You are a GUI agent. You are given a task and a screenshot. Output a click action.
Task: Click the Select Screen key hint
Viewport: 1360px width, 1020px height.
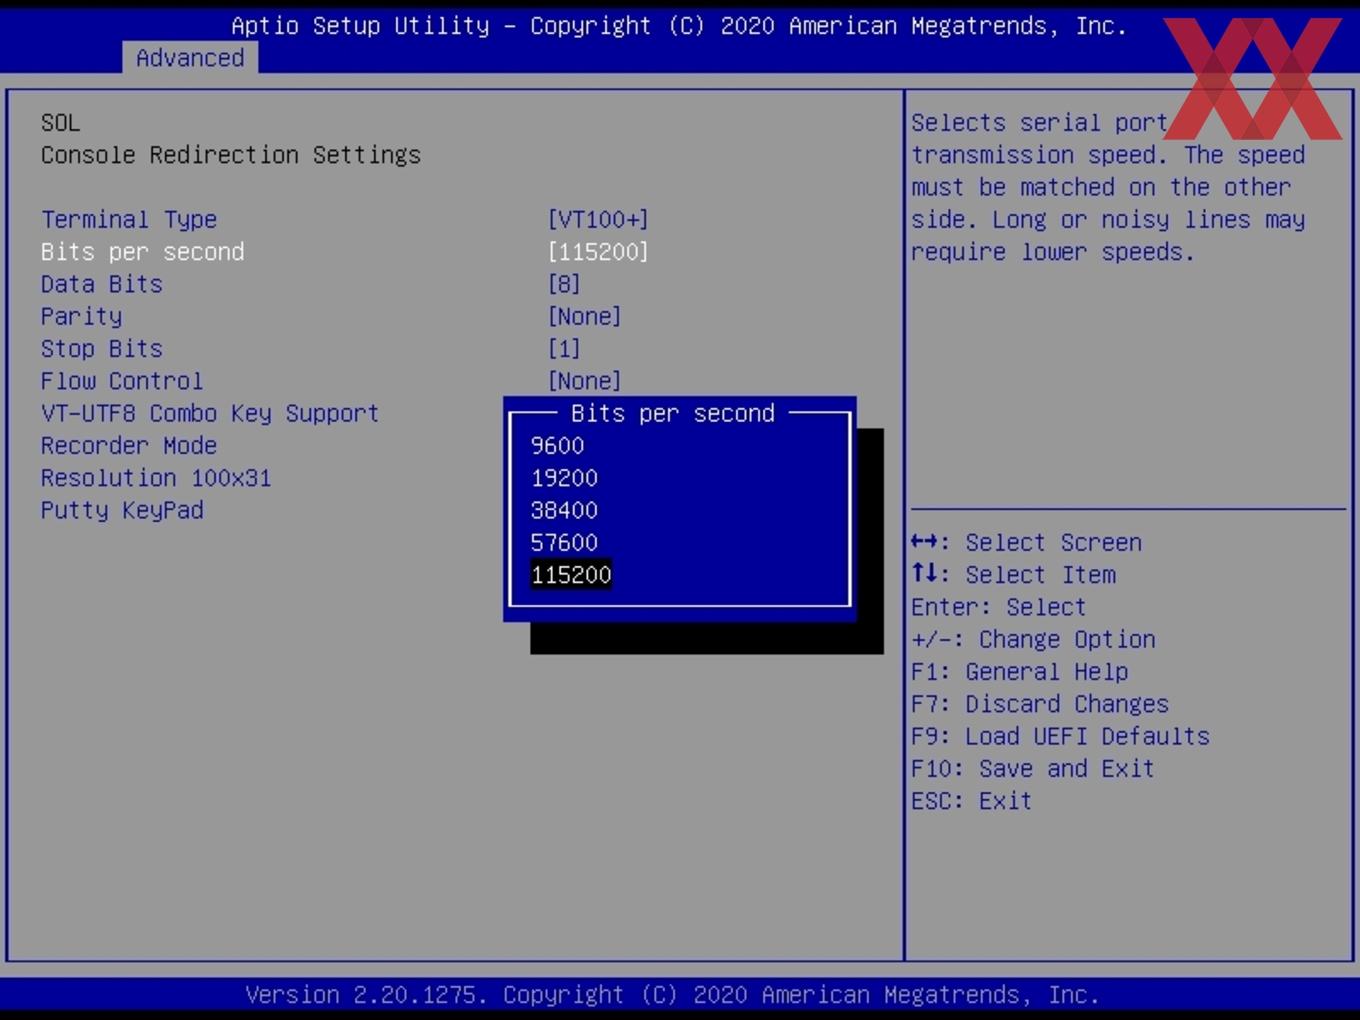1026,543
